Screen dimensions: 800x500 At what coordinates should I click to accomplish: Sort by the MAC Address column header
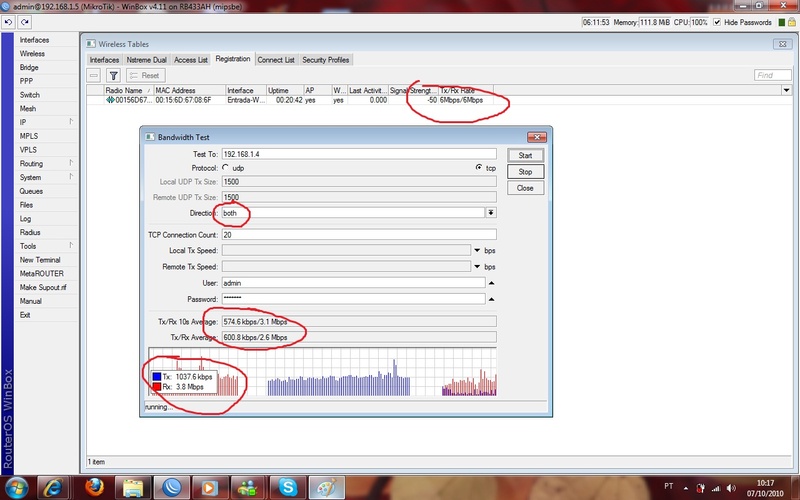click(190, 90)
